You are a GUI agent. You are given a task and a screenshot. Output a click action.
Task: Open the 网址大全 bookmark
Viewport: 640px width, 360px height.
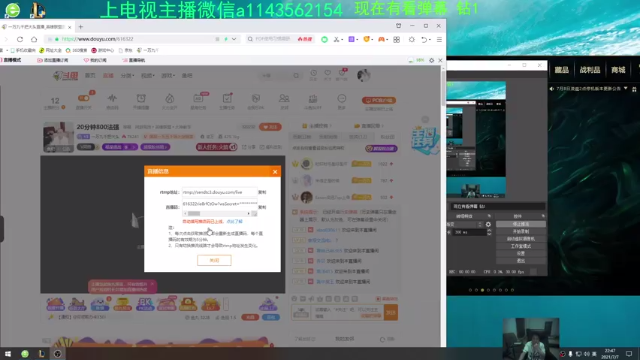(x=50, y=50)
